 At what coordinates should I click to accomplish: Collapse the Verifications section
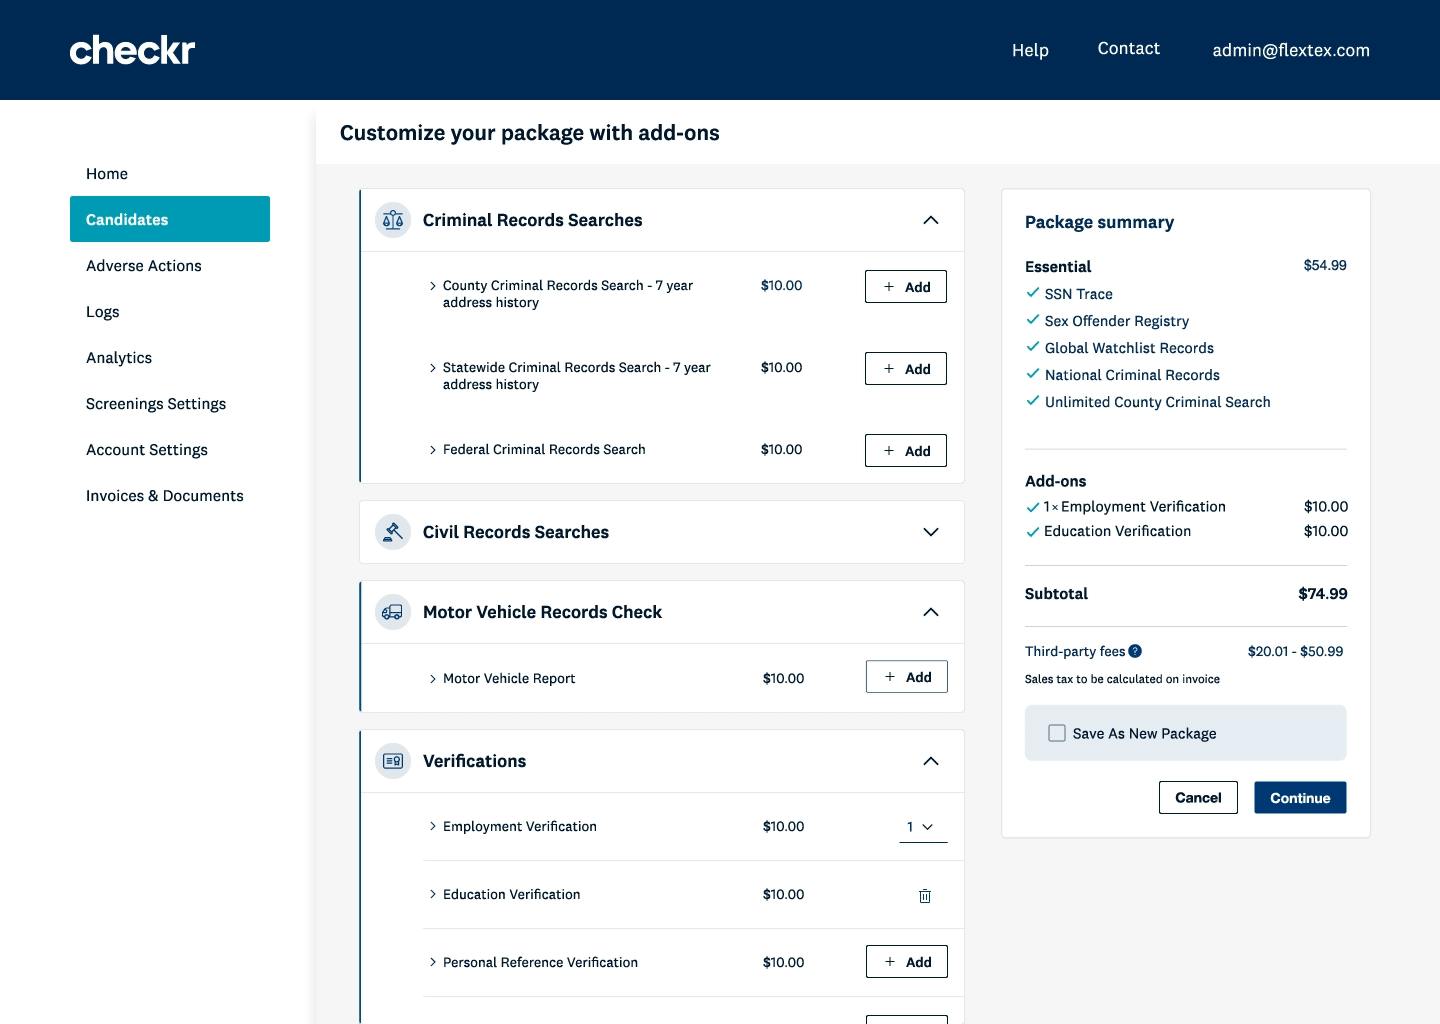931,761
